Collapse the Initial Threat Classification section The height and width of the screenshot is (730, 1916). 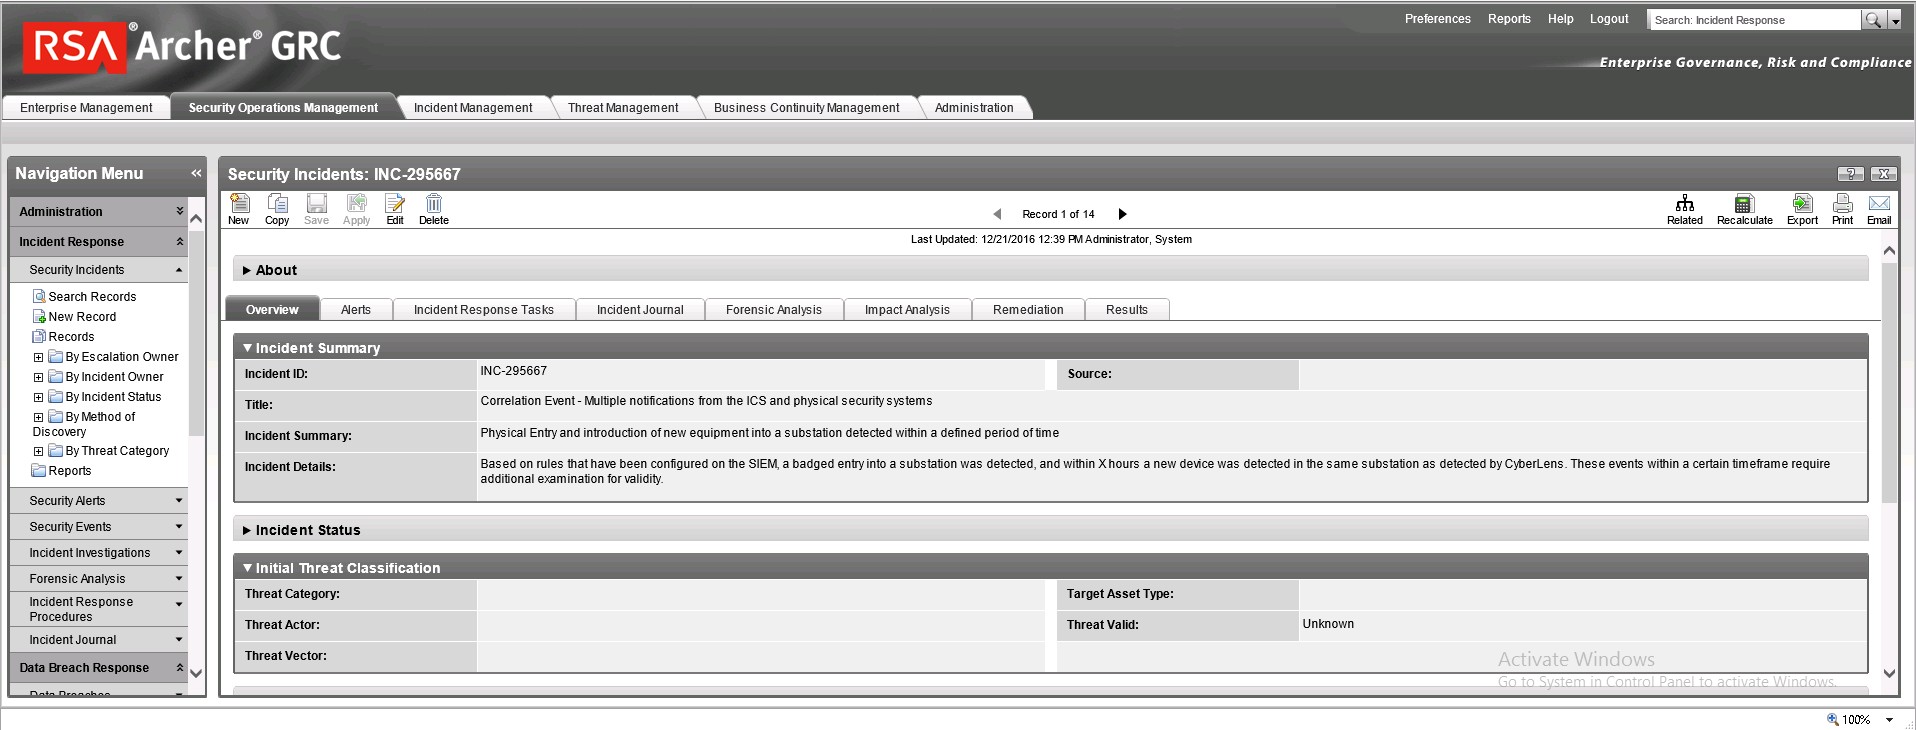(x=247, y=568)
